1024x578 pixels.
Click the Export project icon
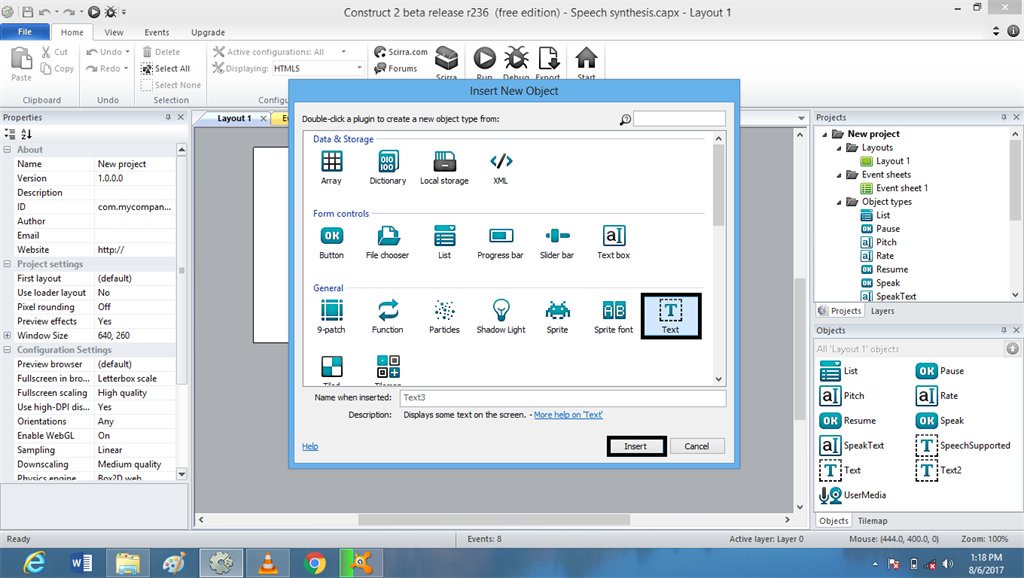(x=547, y=58)
